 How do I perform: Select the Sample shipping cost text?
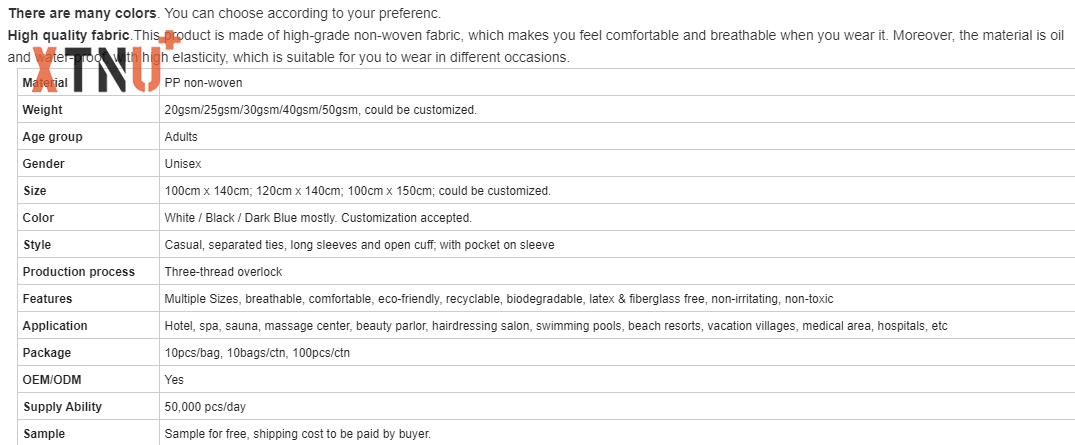coord(298,434)
